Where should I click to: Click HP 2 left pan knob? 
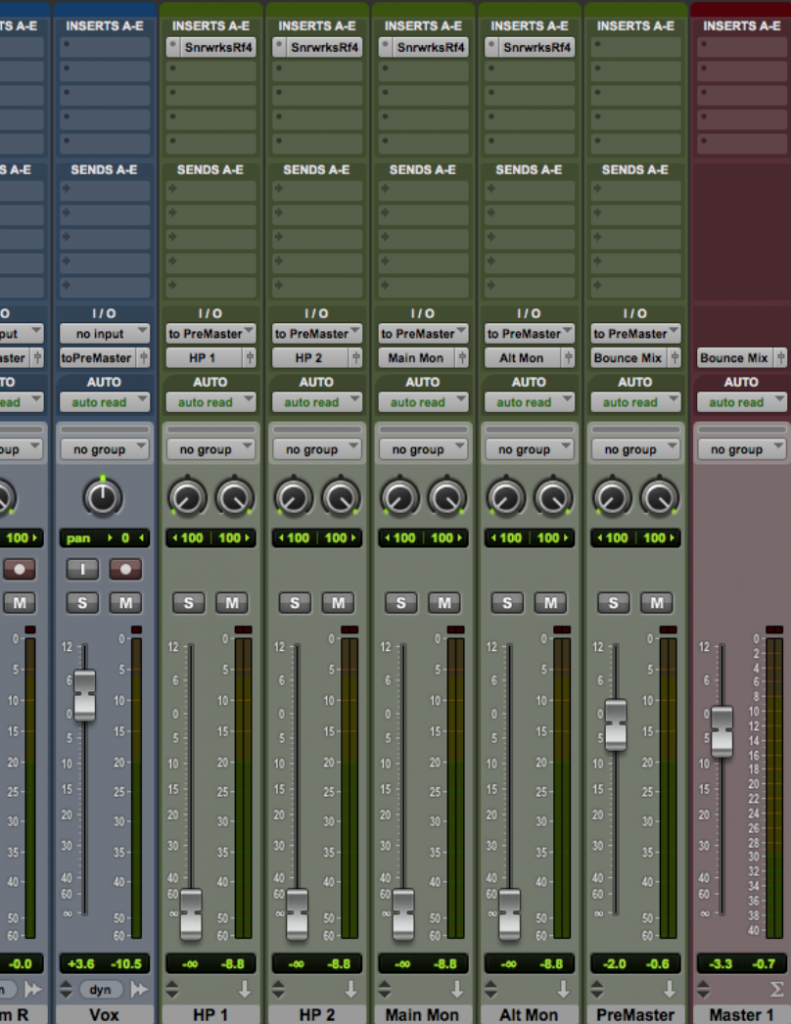[294, 497]
